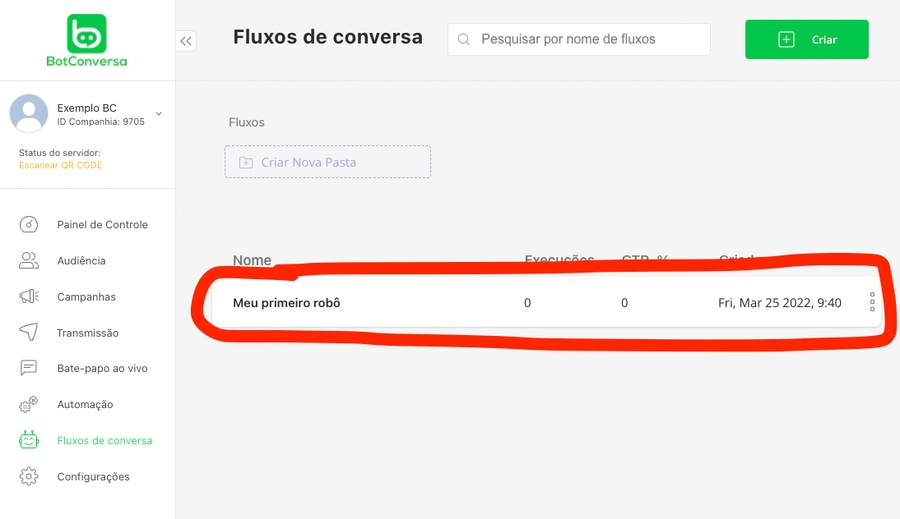
Task: Open three-dot menu for Meu primeiro robô
Action: coord(872,302)
